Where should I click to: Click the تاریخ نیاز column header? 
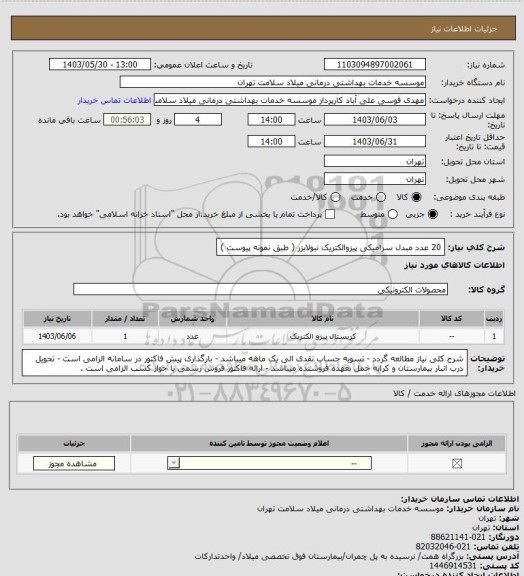[x=57, y=318]
